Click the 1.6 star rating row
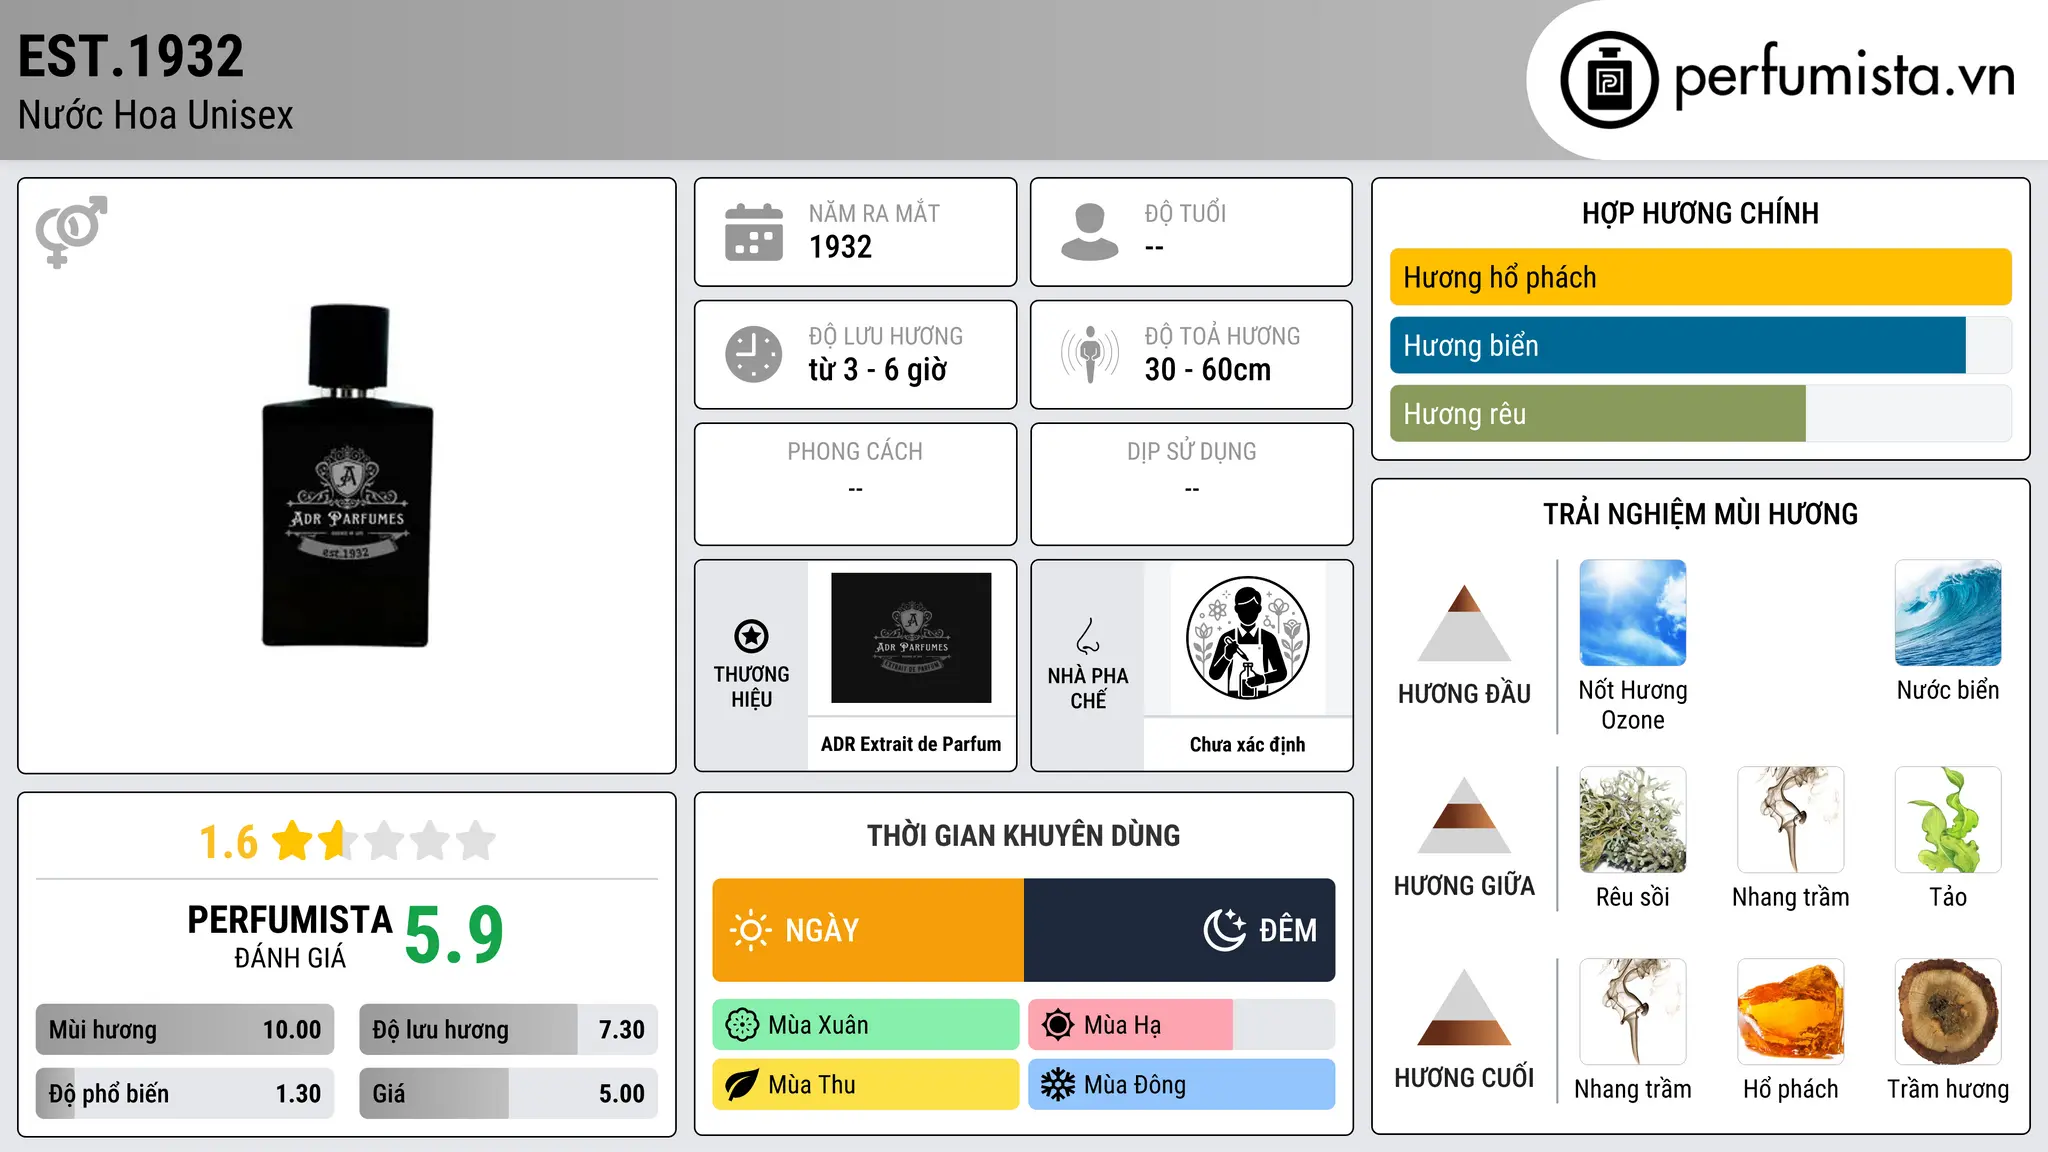Image resolution: width=2048 pixels, height=1152 pixels. click(347, 841)
